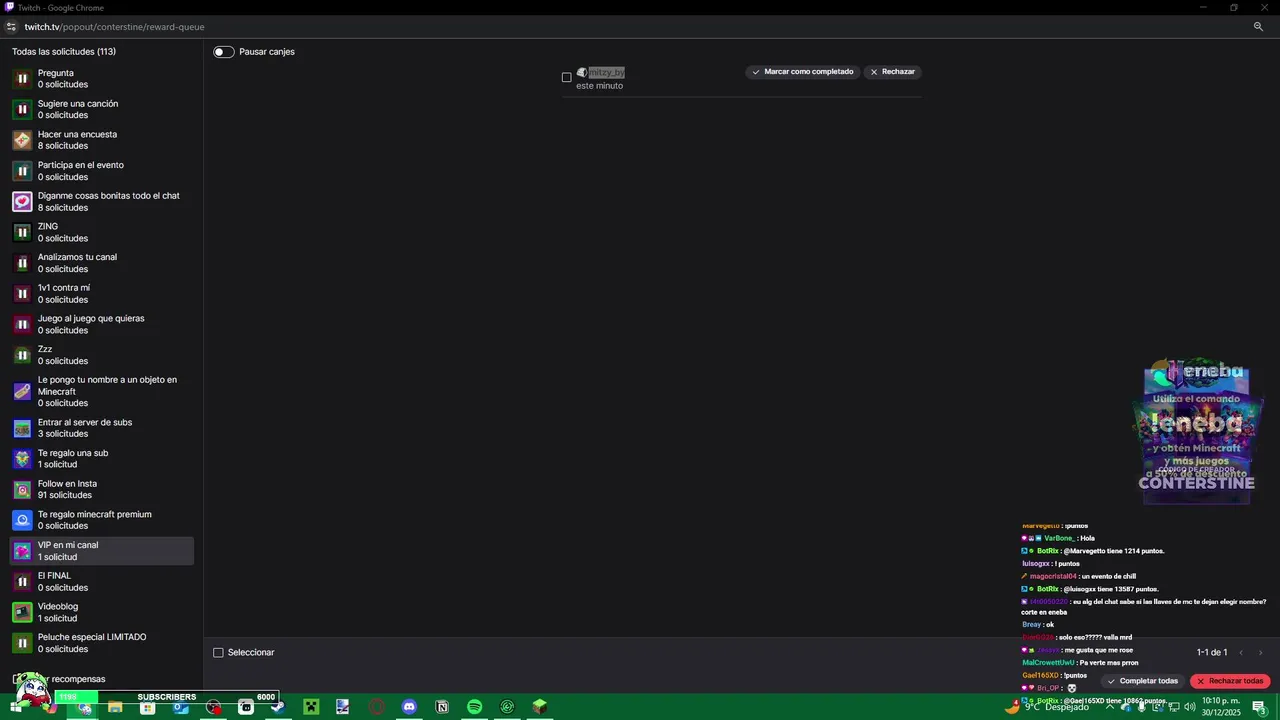The image size is (1280, 720).
Task: Select Juego al juego que quieras icon
Action: coord(22,324)
